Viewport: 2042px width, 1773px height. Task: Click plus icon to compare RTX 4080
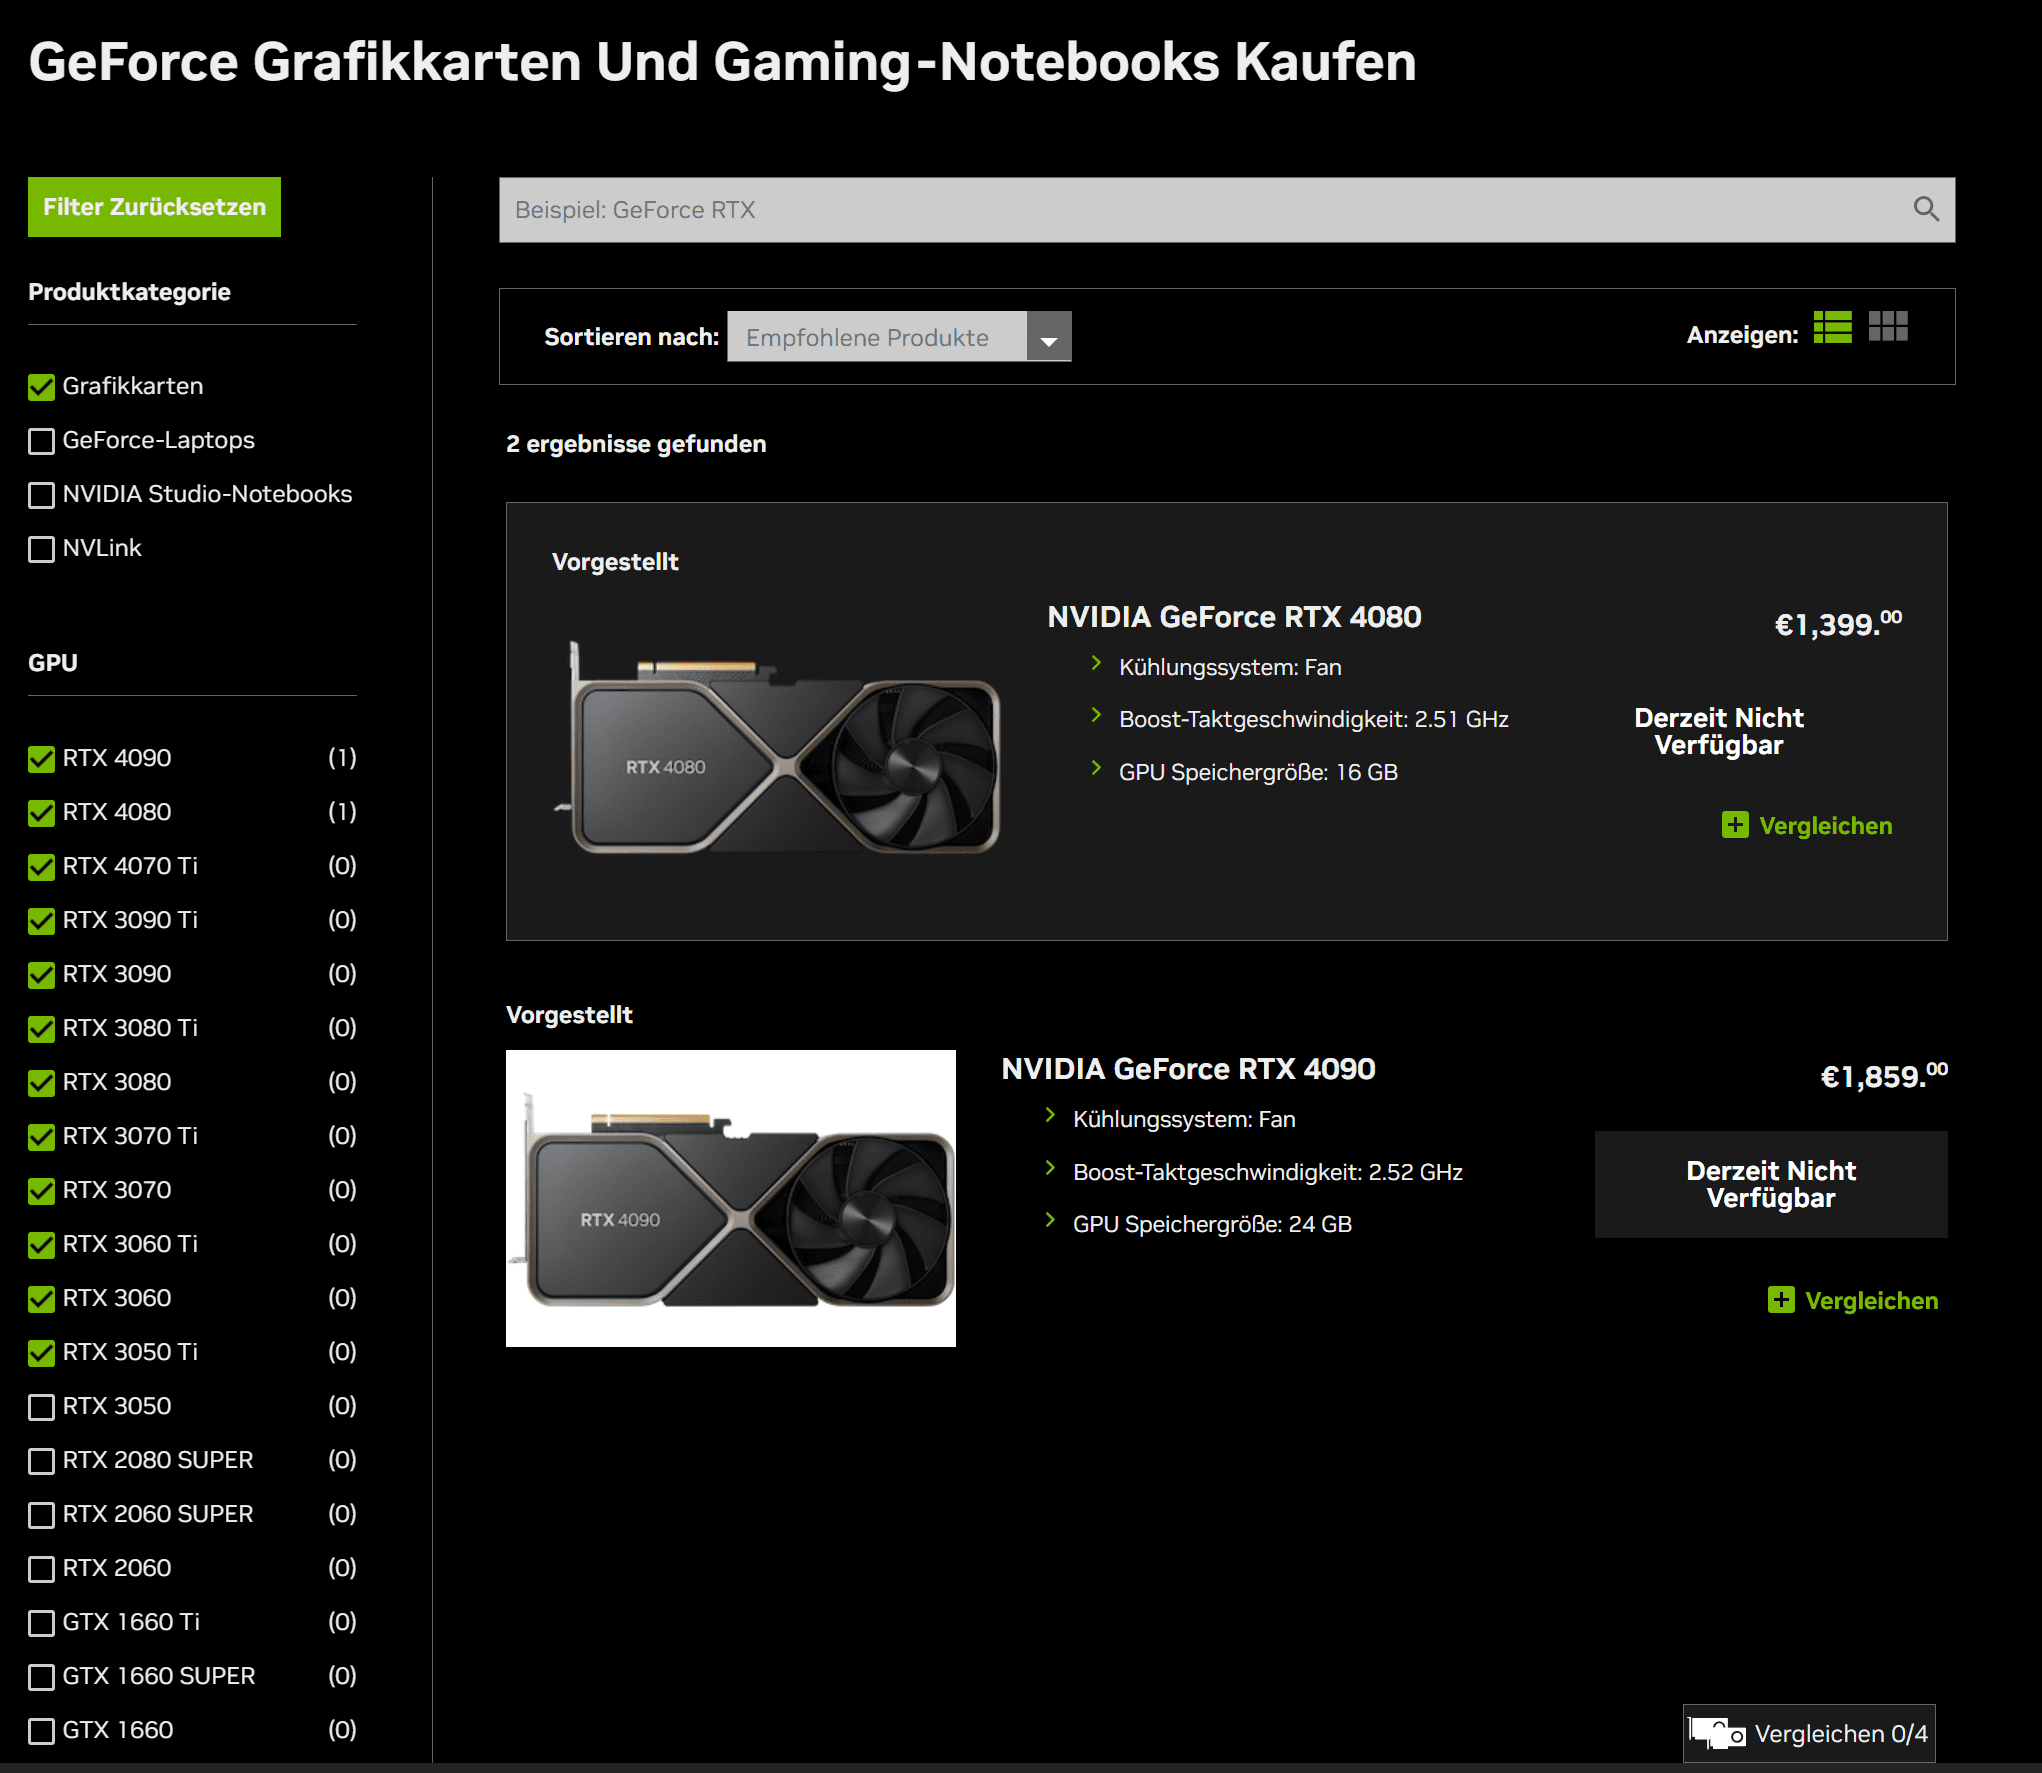[x=1735, y=825]
